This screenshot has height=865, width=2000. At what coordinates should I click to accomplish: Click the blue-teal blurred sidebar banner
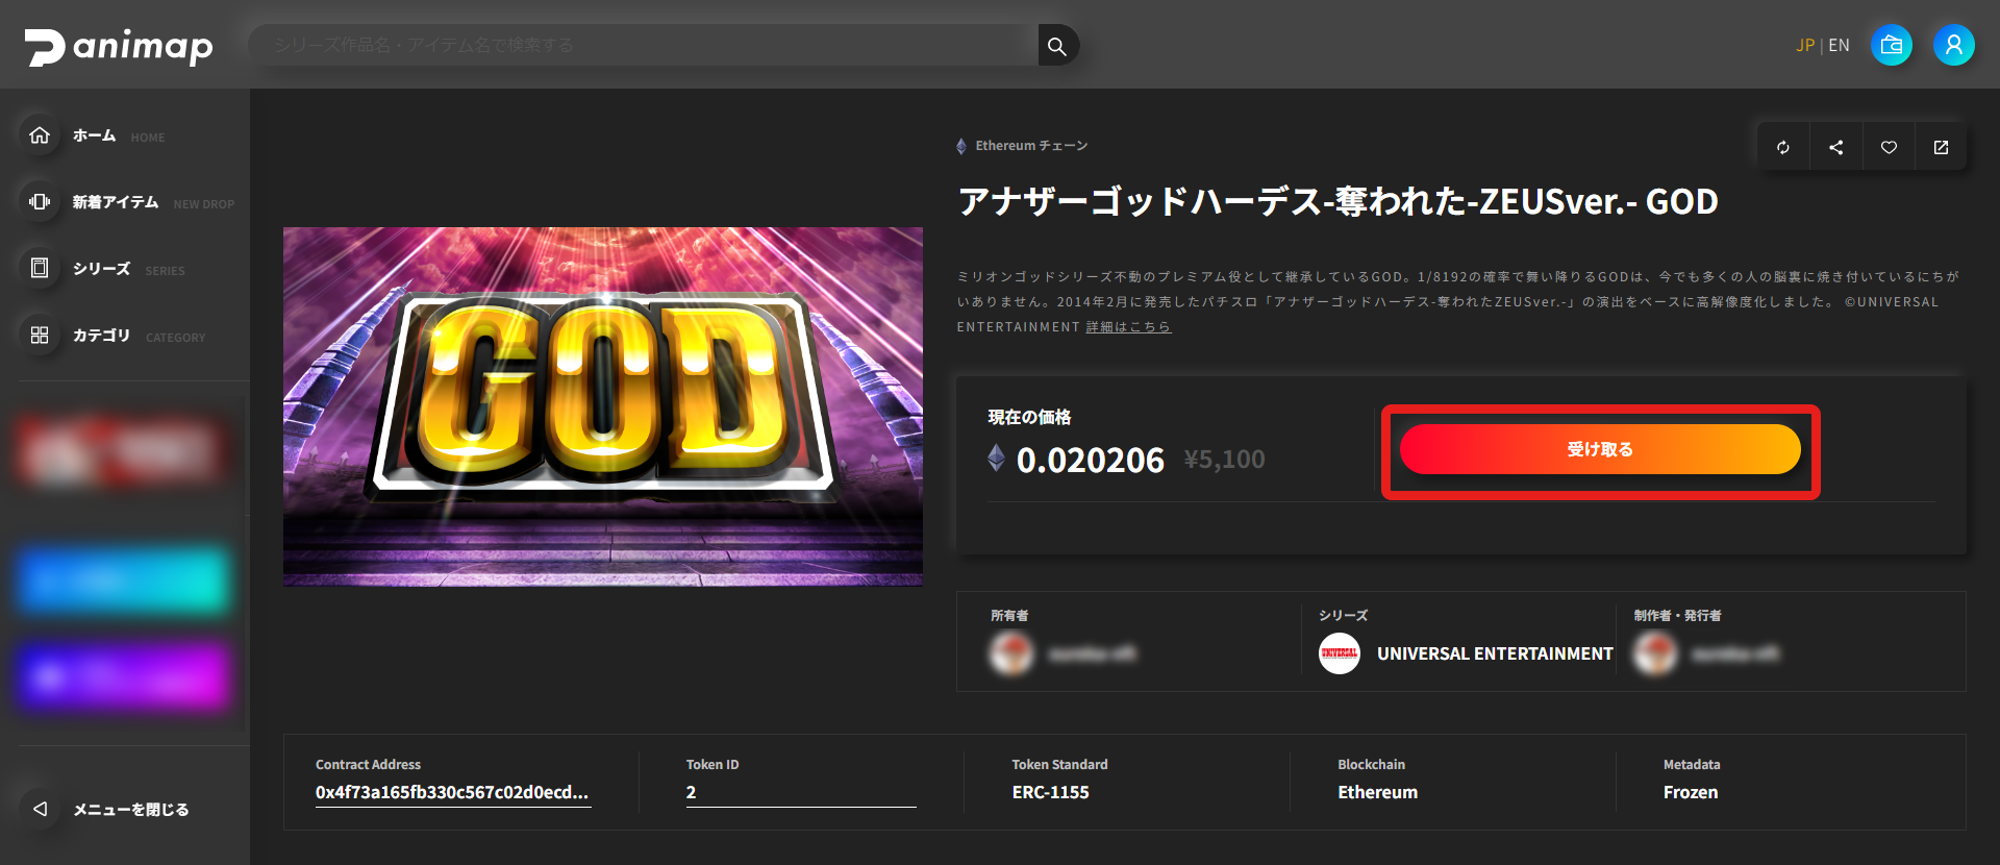click(x=123, y=579)
